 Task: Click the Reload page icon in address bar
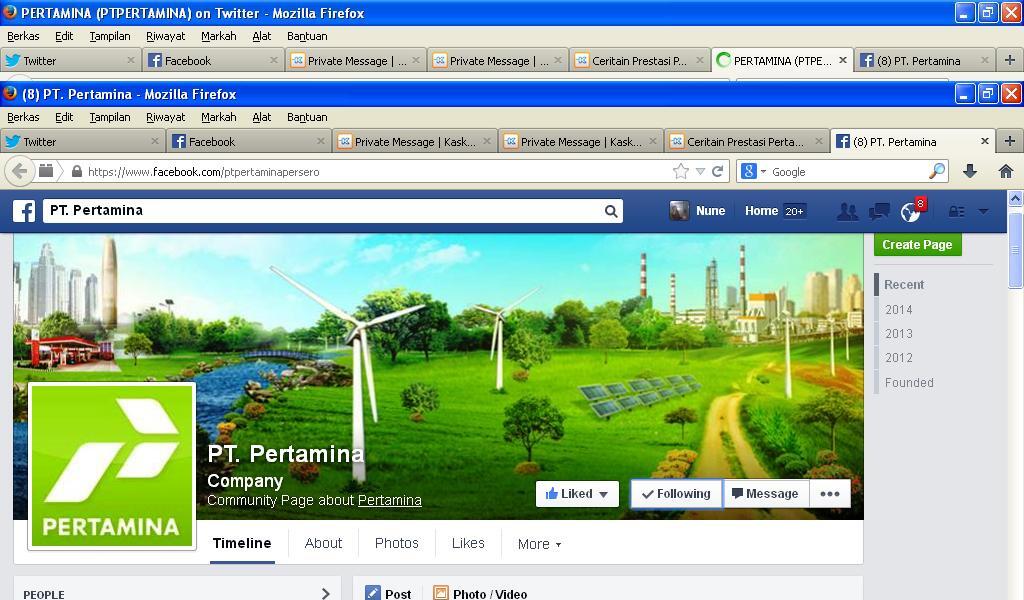718,172
